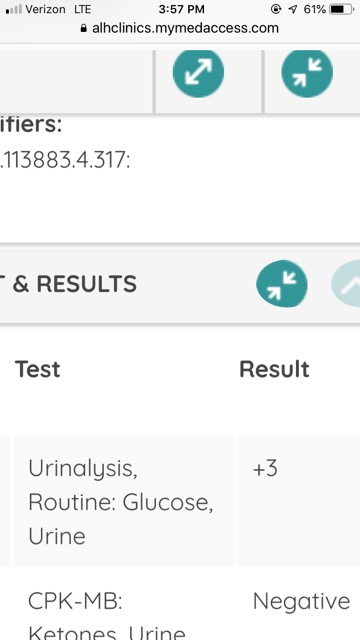Tap the alhclinics.mymedaccess.com address bar

[x=180, y=28]
